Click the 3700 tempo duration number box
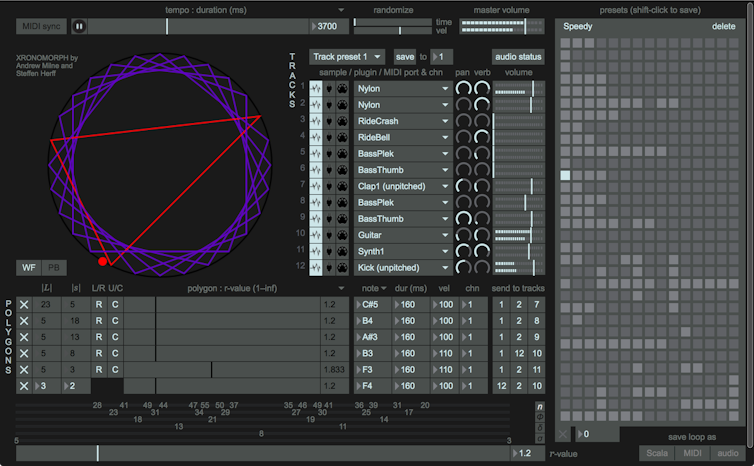Image resolution: width=754 pixels, height=466 pixels. pyautogui.click(x=329, y=26)
